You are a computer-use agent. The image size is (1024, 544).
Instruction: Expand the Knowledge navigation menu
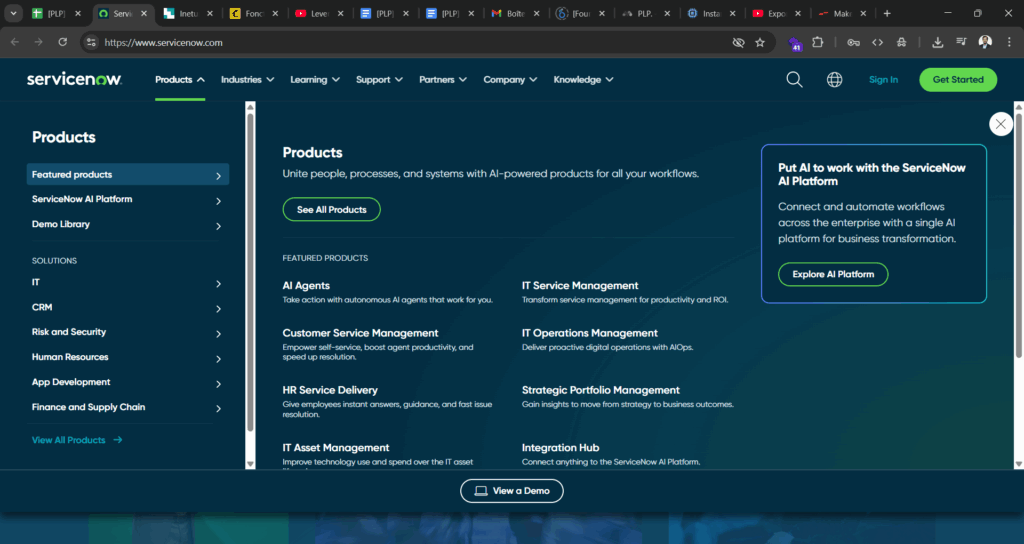tap(583, 80)
